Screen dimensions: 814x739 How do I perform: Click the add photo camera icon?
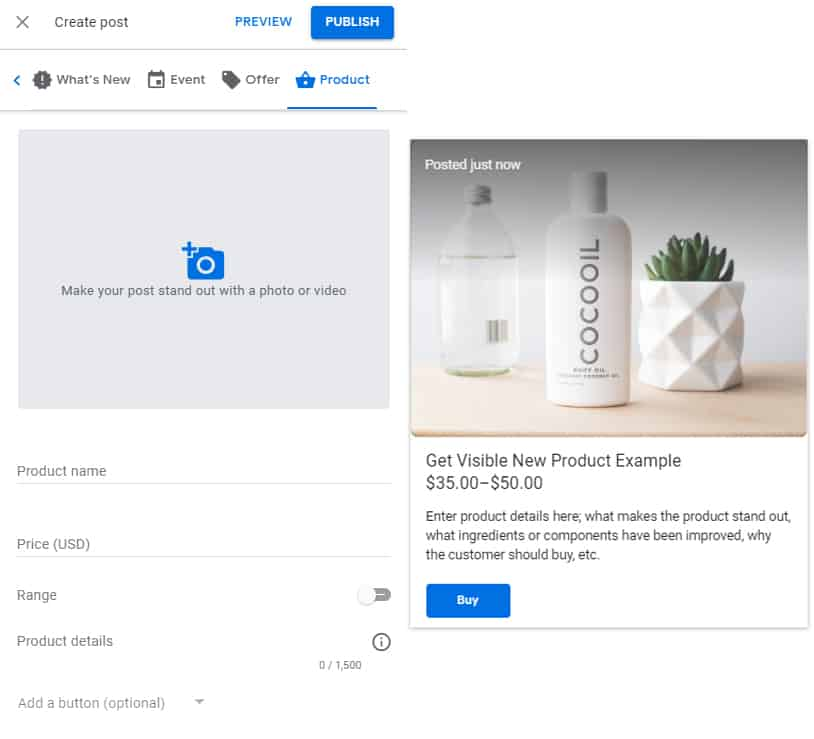click(203, 261)
